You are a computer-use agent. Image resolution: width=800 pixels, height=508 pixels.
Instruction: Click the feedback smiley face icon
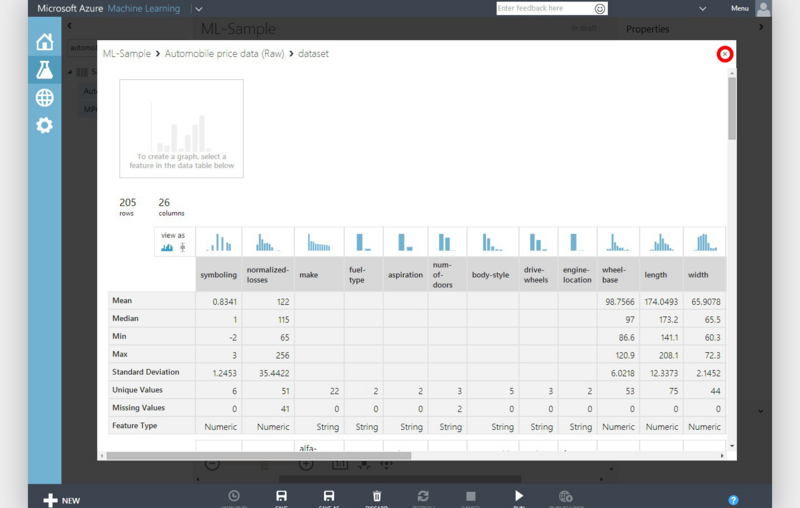600,9
